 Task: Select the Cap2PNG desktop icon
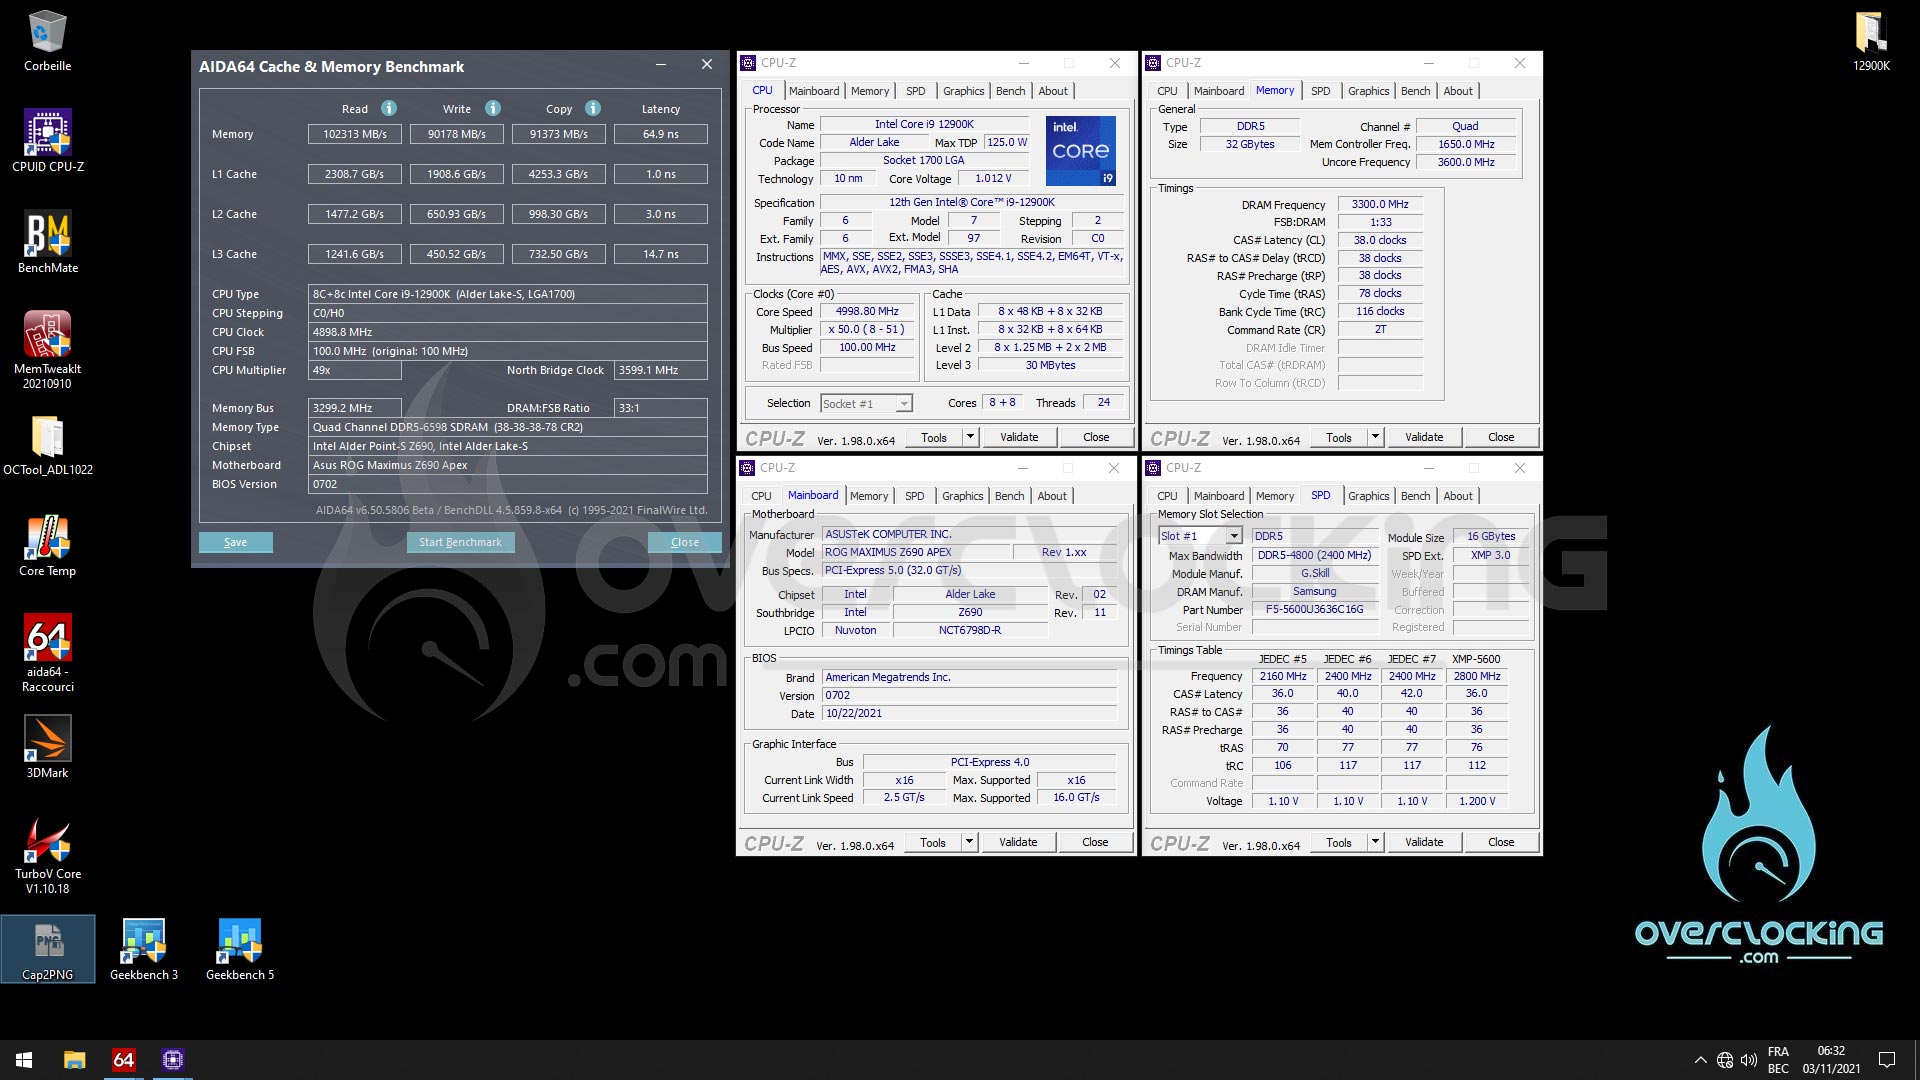tap(47, 949)
